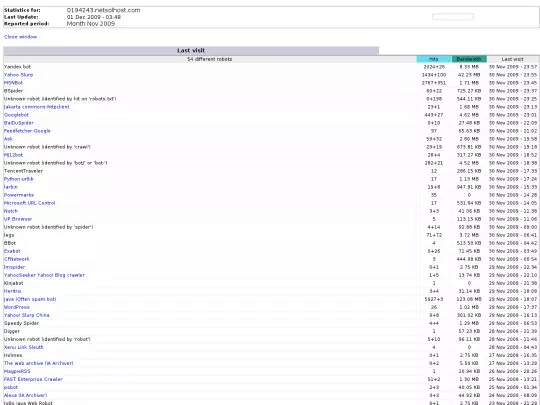
Task: Click the Last visit column header
Action: pyautogui.click(x=512, y=59)
